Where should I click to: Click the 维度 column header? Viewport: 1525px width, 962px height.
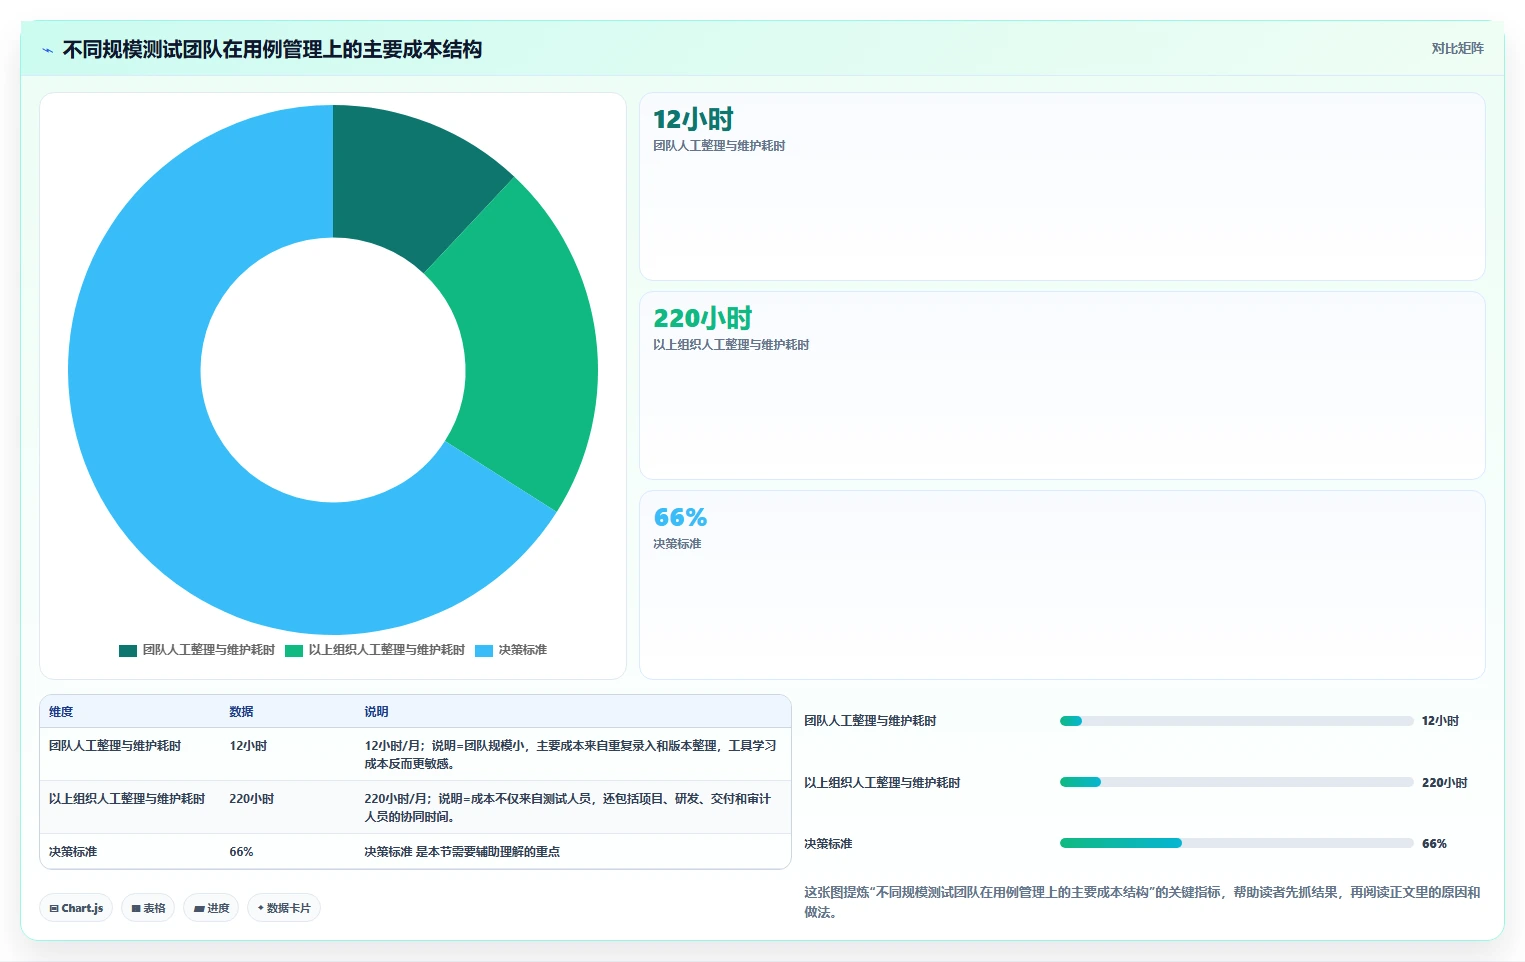(x=61, y=712)
